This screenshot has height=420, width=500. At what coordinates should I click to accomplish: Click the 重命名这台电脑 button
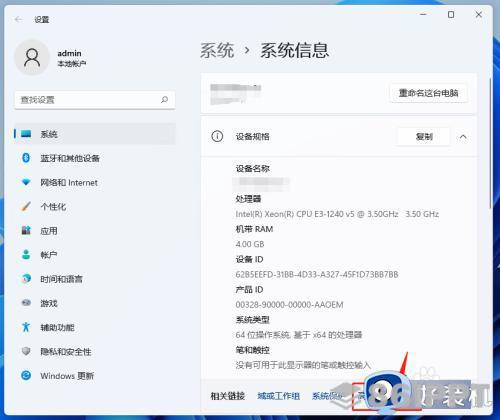click(x=429, y=93)
